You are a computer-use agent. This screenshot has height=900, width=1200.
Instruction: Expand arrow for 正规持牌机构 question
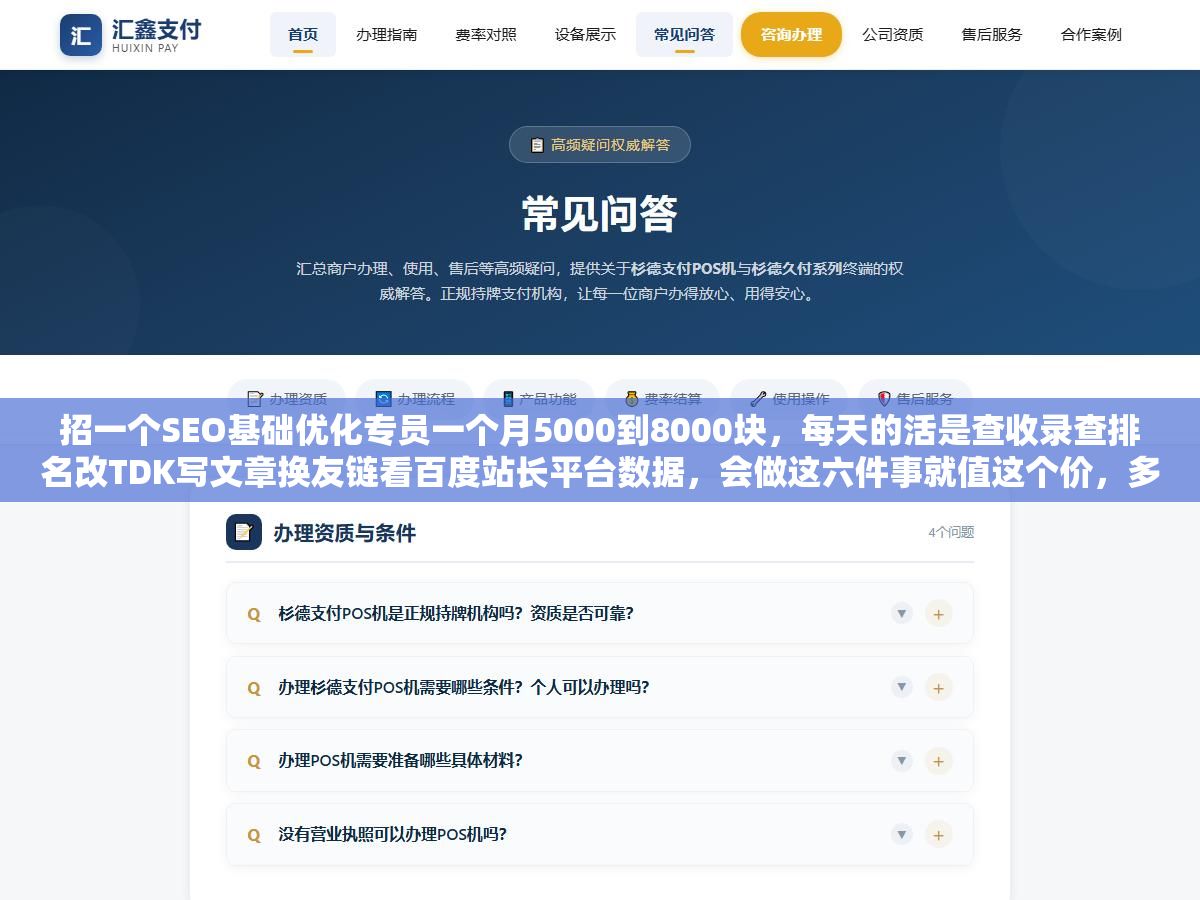pyautogui.click(x=902, y=613)
